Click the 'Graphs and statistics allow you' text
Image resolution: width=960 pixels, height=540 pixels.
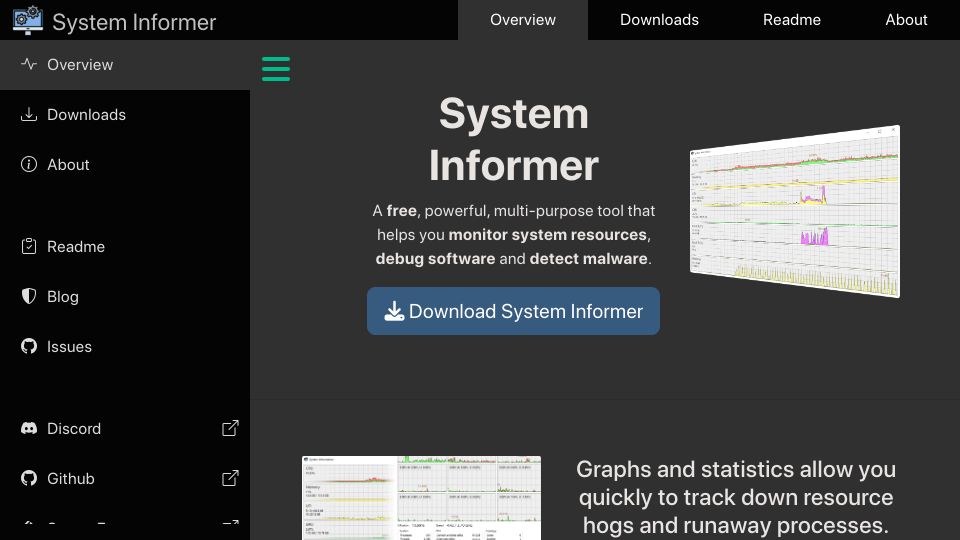coord(736,469)
